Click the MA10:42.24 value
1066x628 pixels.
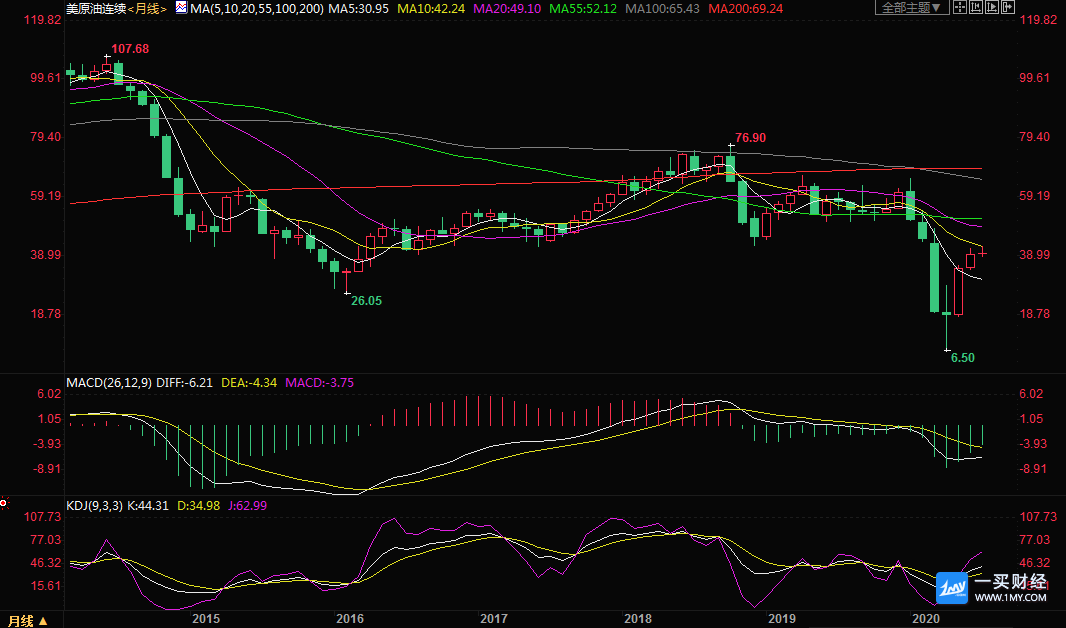431,9
